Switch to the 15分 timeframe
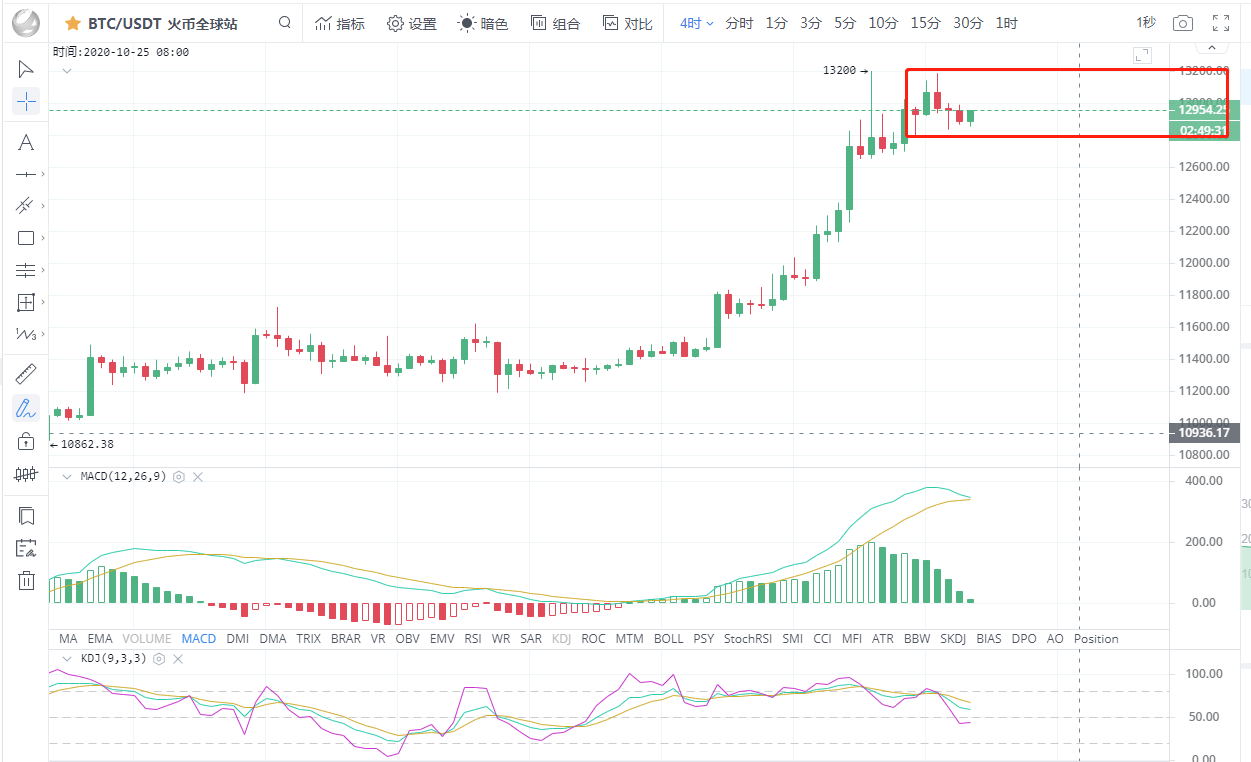Image resolution: width=1251 pixels, height=762 pixels. point(925,23)
